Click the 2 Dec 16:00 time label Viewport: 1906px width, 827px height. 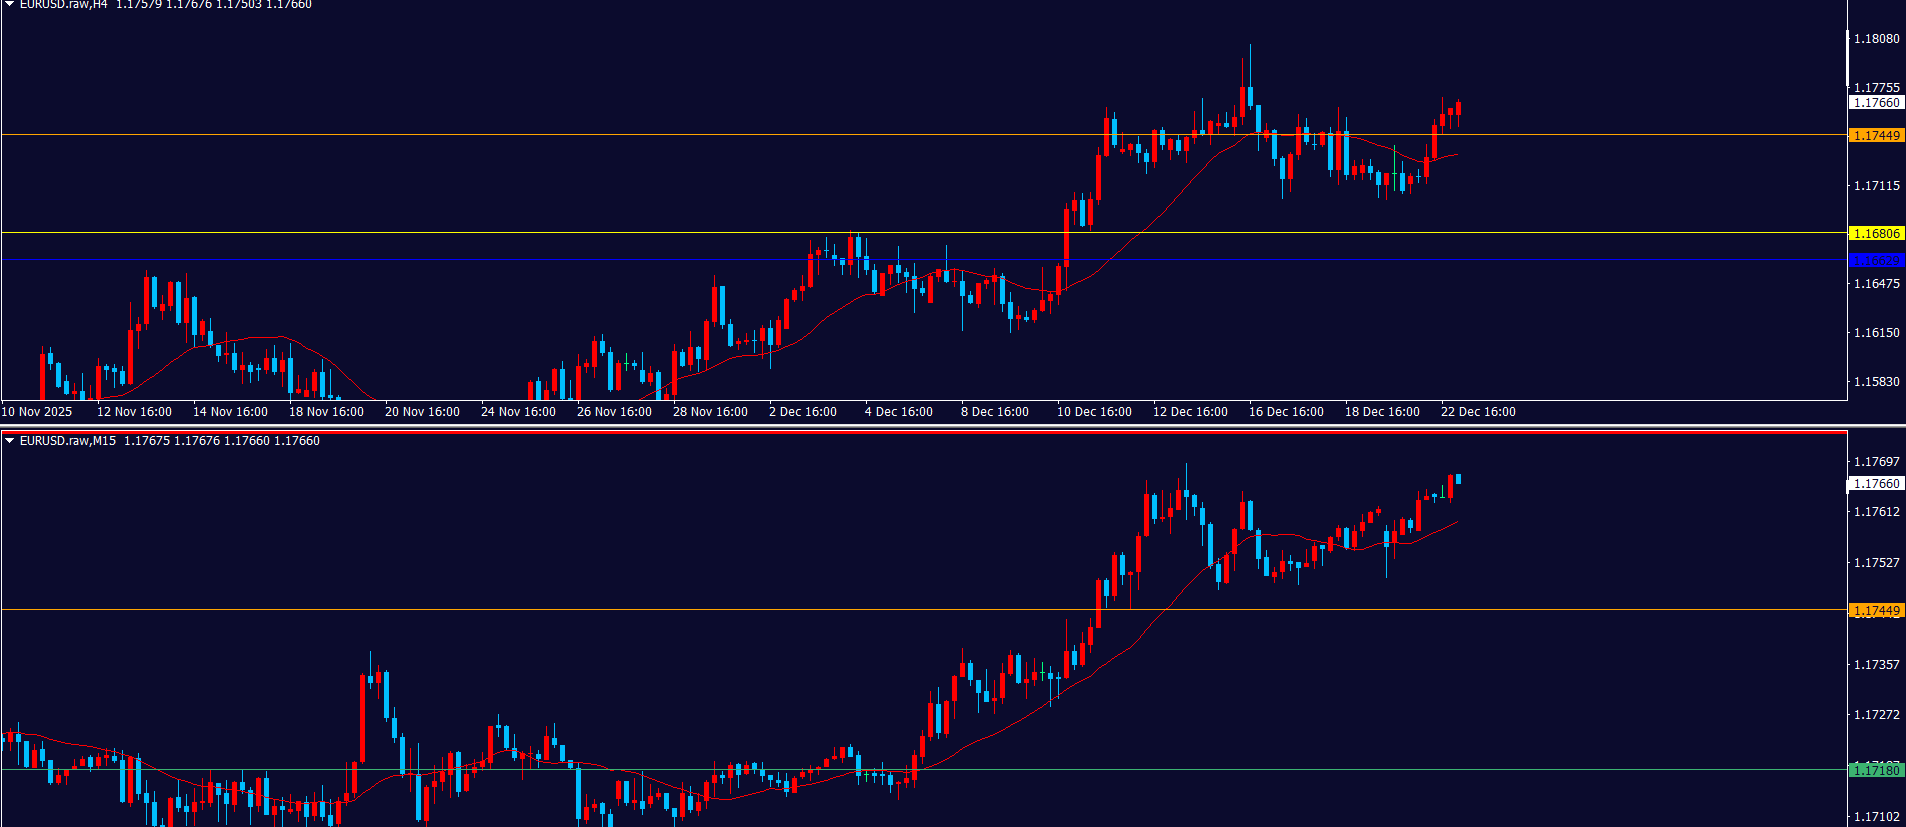click(803, 412)
